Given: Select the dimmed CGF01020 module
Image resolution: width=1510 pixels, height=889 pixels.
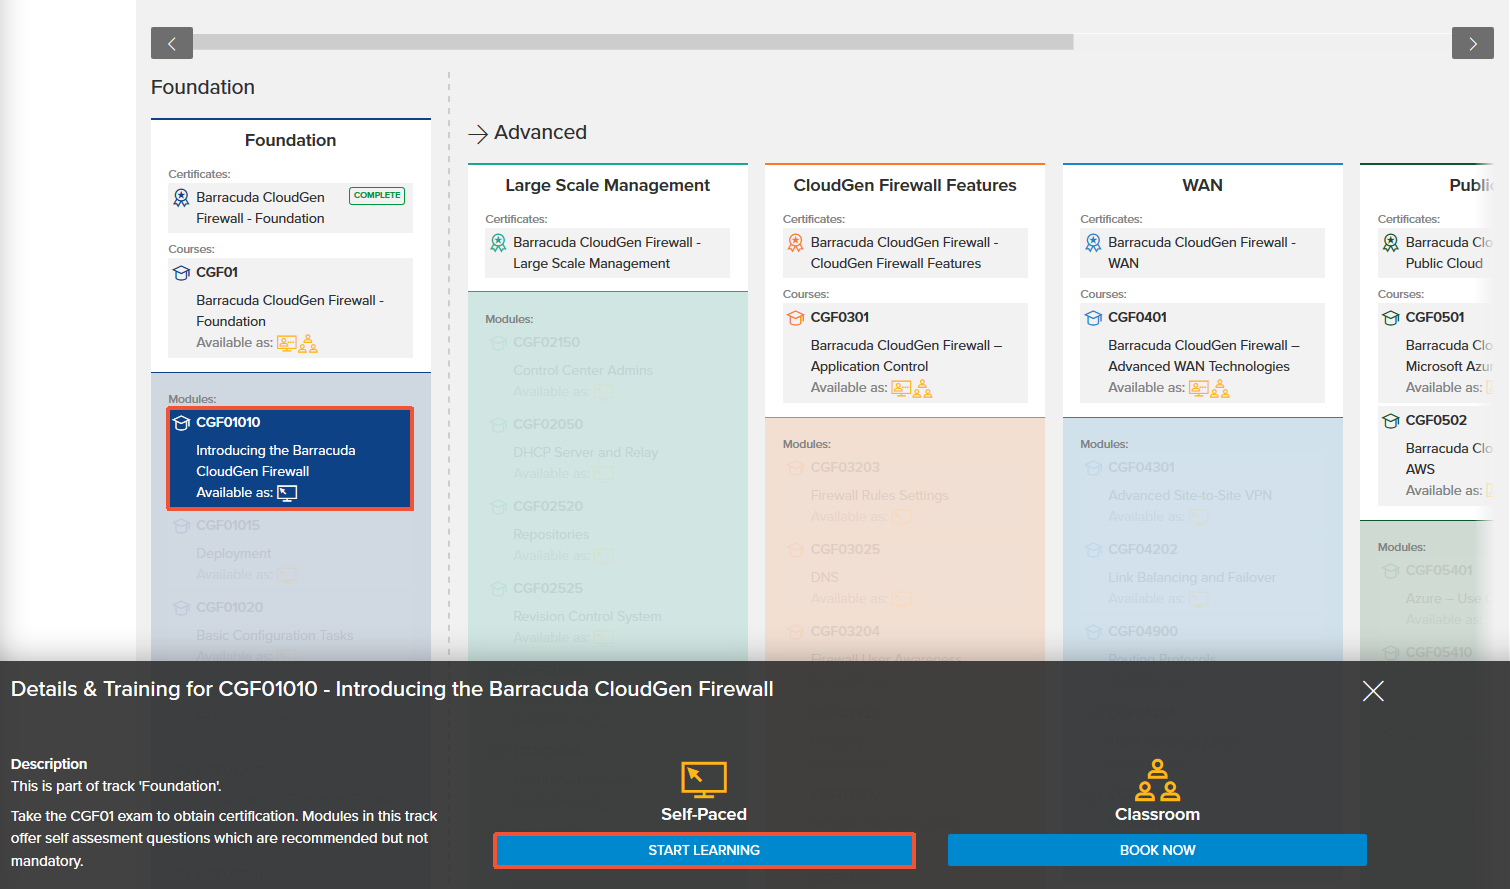Looking at the screenshot, I should tap(290, 632).
